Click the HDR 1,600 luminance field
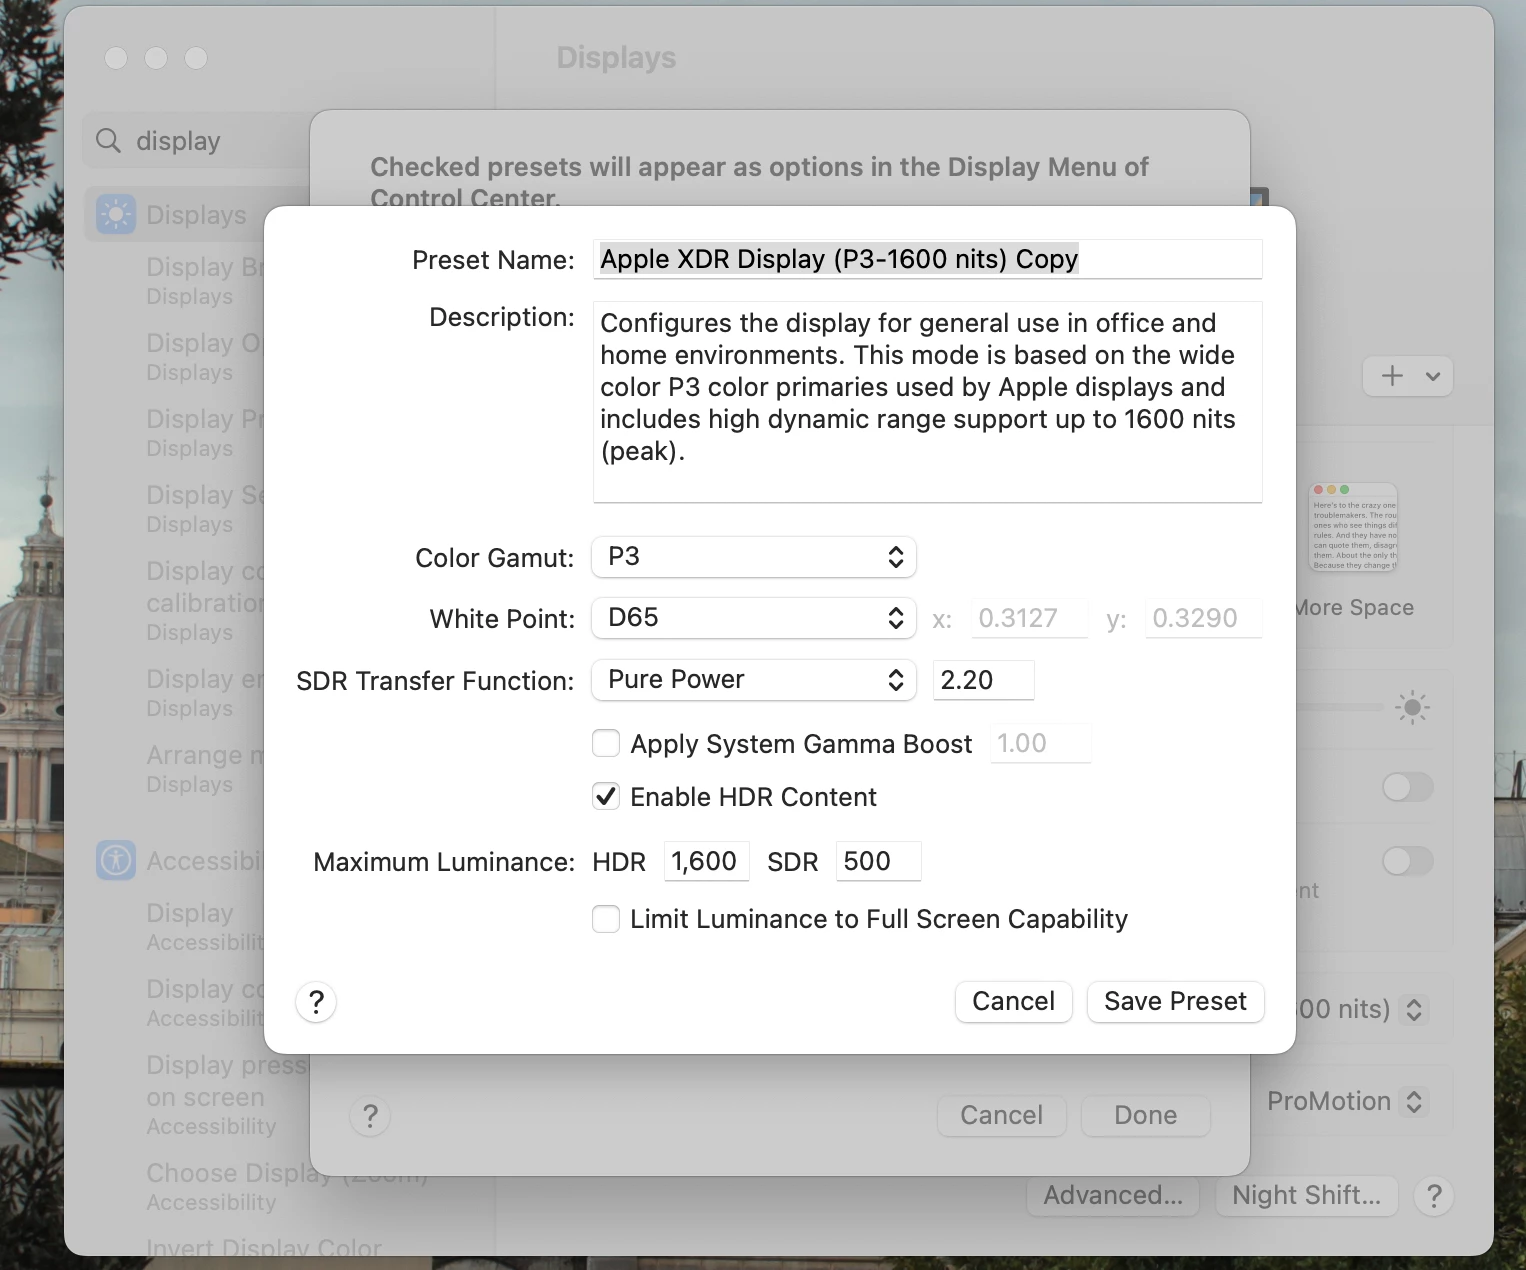1526x1270 pixels. click(707, 861)
